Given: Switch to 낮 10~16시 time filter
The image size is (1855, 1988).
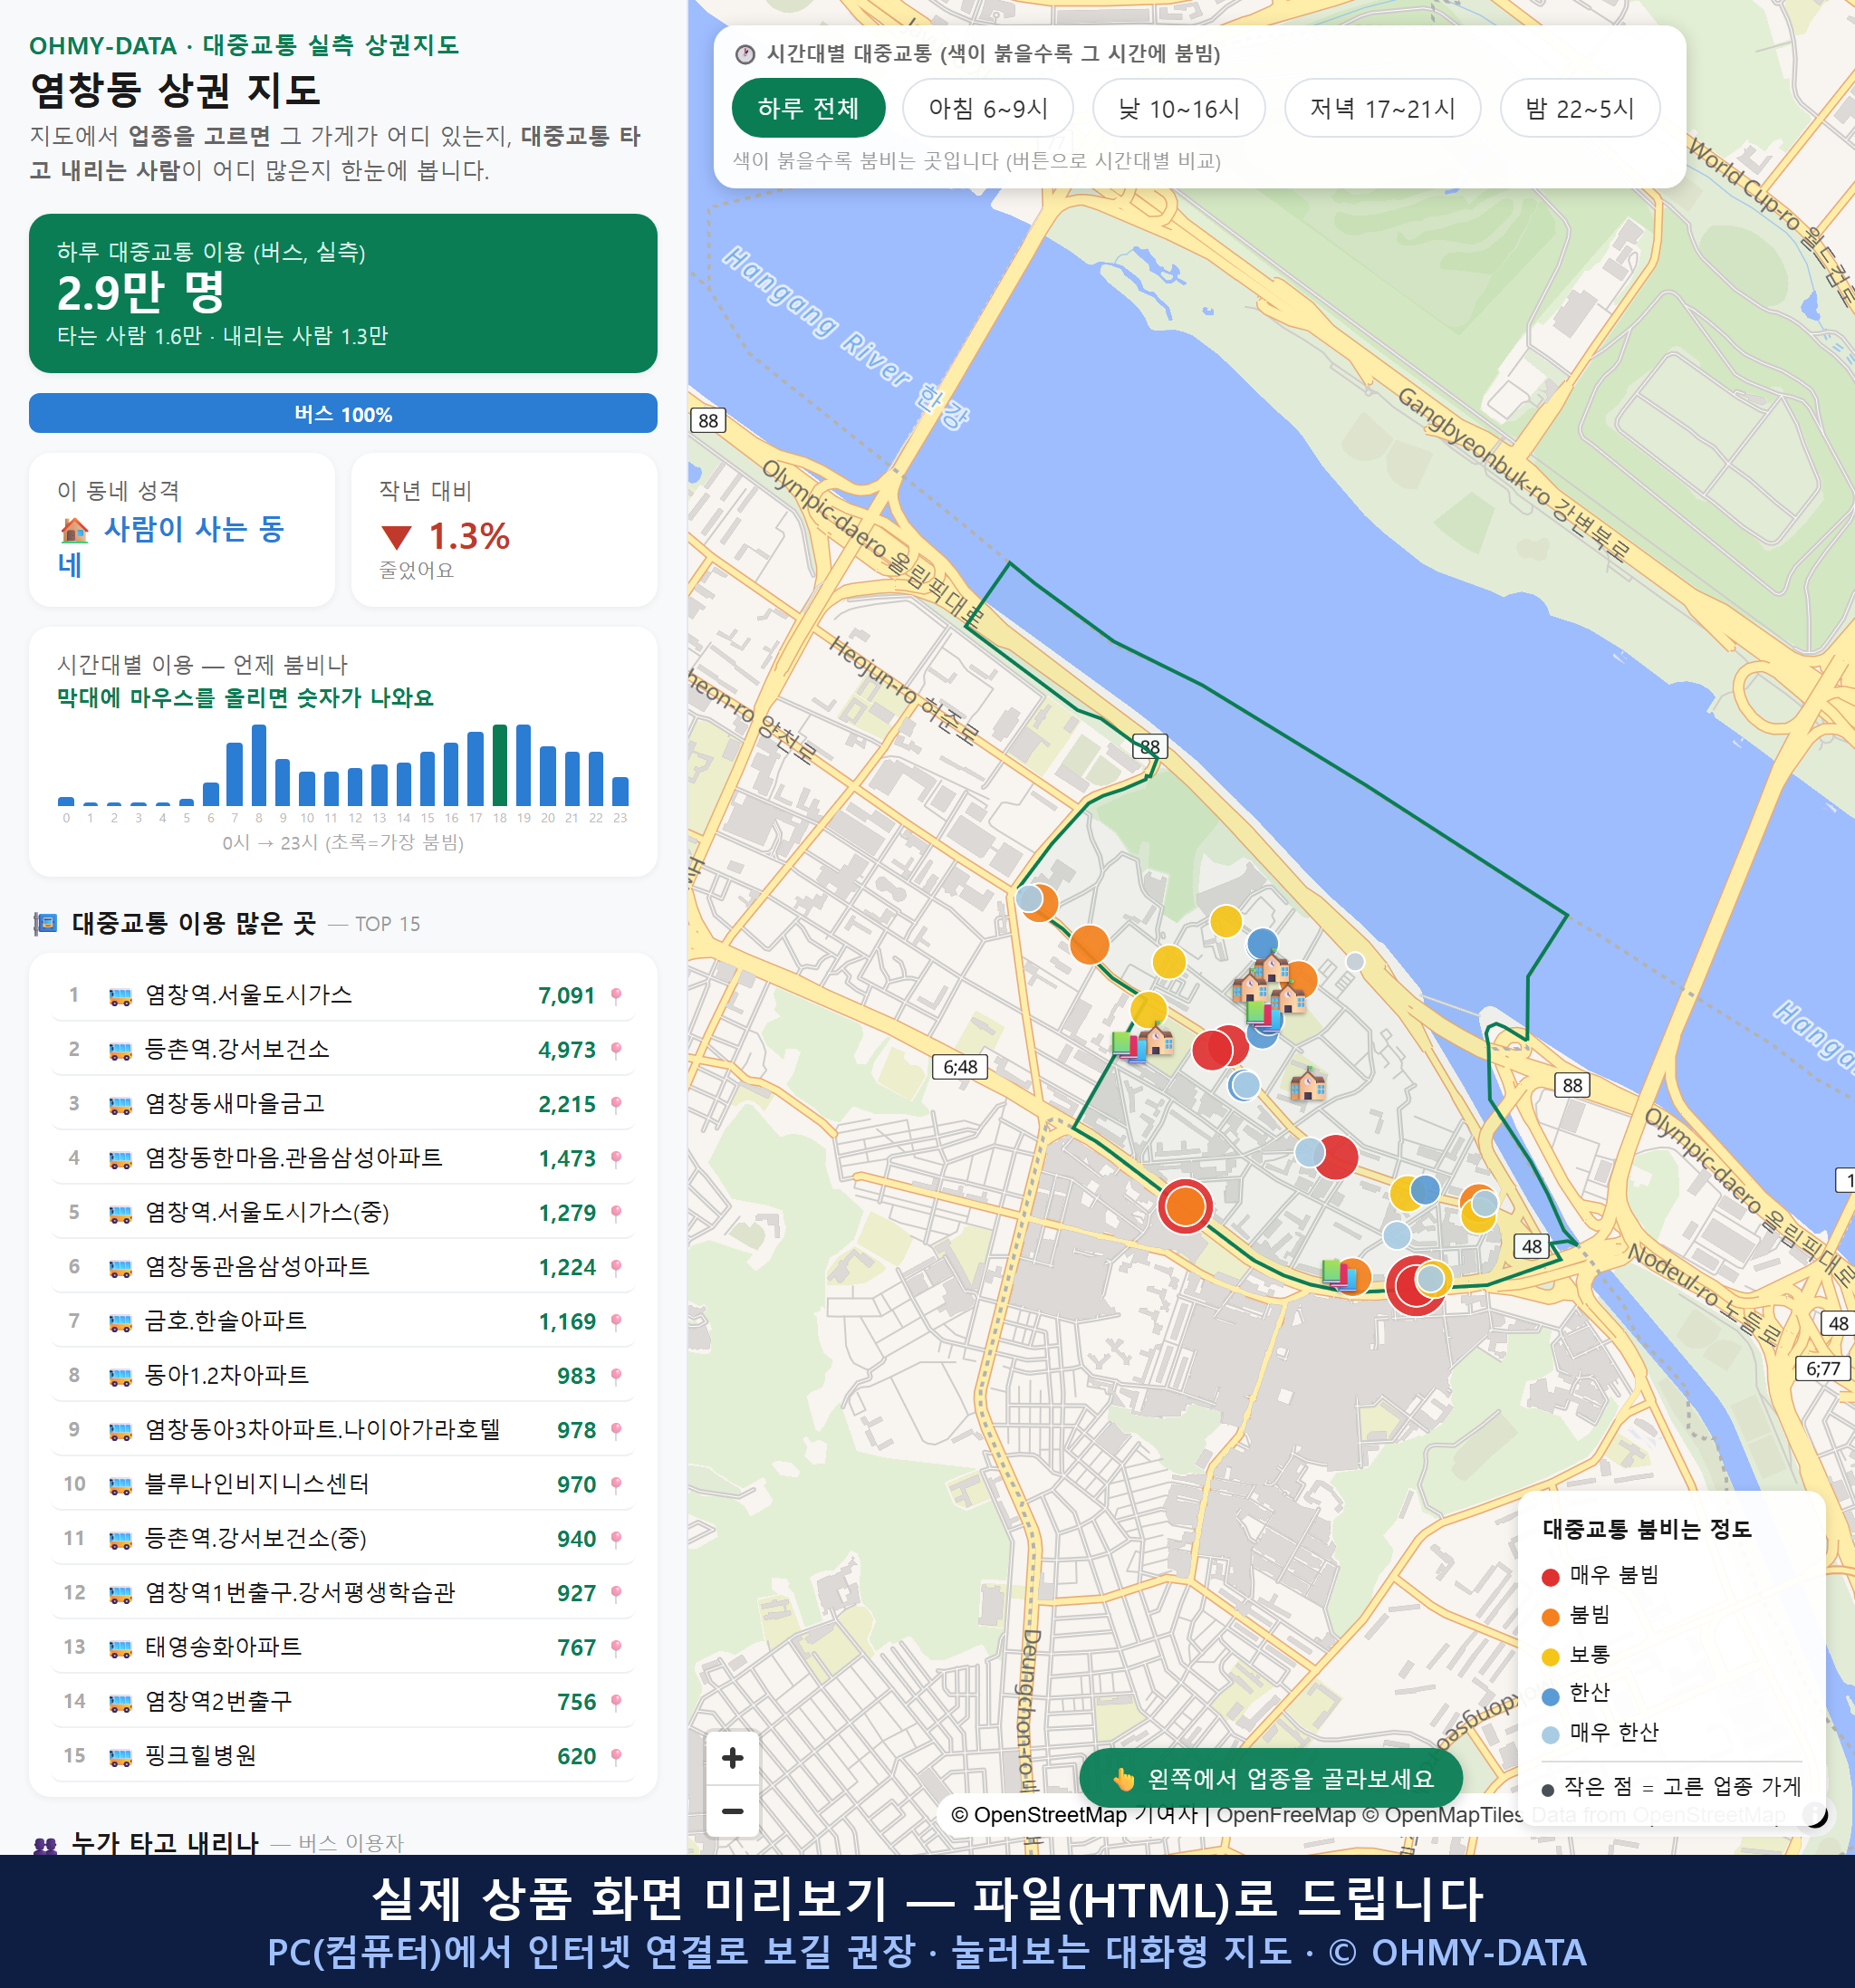Looking at the screenshot, I should click(1179, 108).
